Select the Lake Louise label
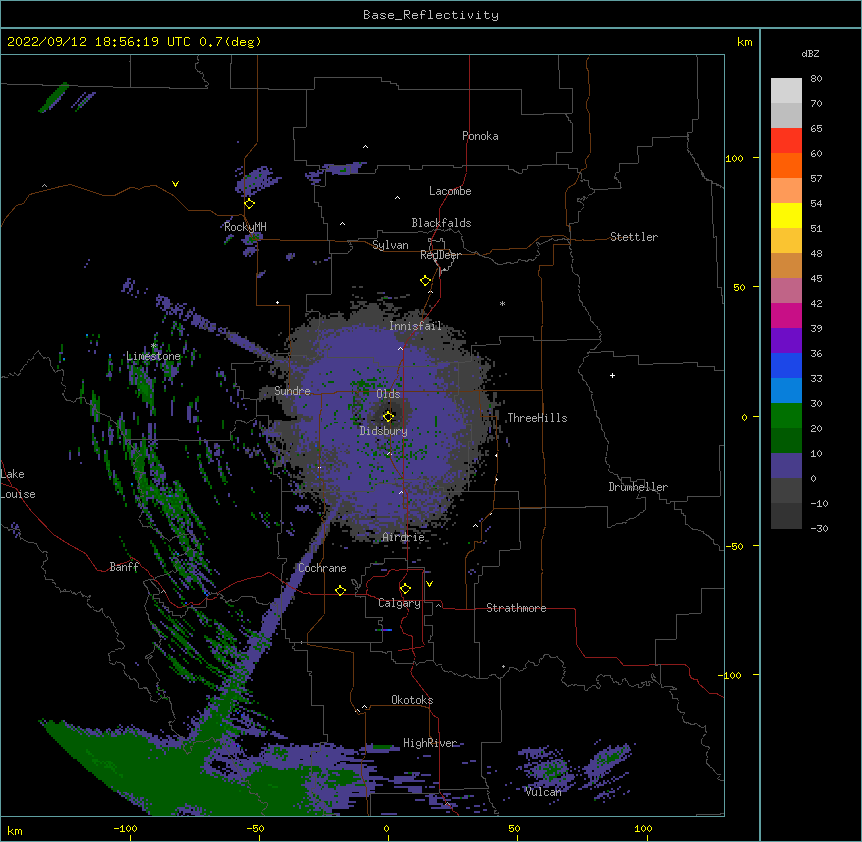Viewport: 862px width, 842px height. click(x=18, y=484)
